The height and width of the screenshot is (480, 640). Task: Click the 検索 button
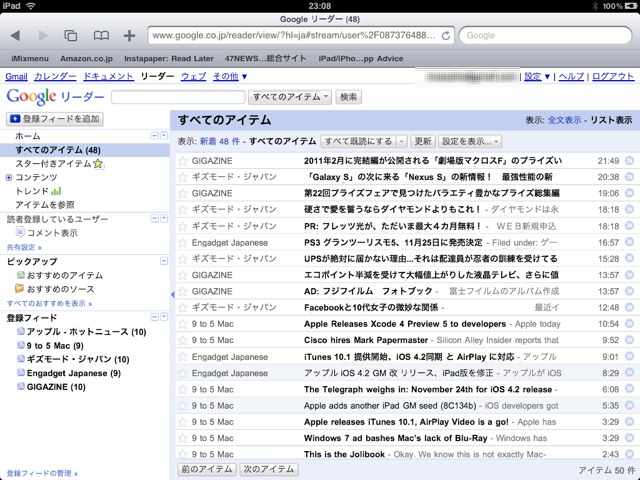(349, 97)
